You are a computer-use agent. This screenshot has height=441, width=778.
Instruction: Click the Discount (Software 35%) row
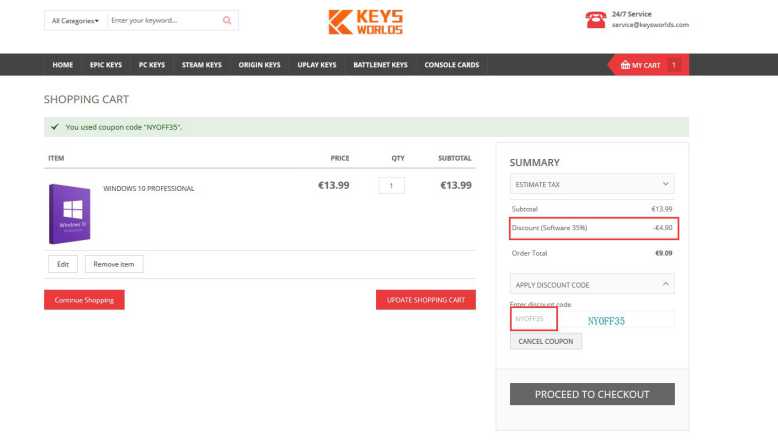tap(592, 228)
